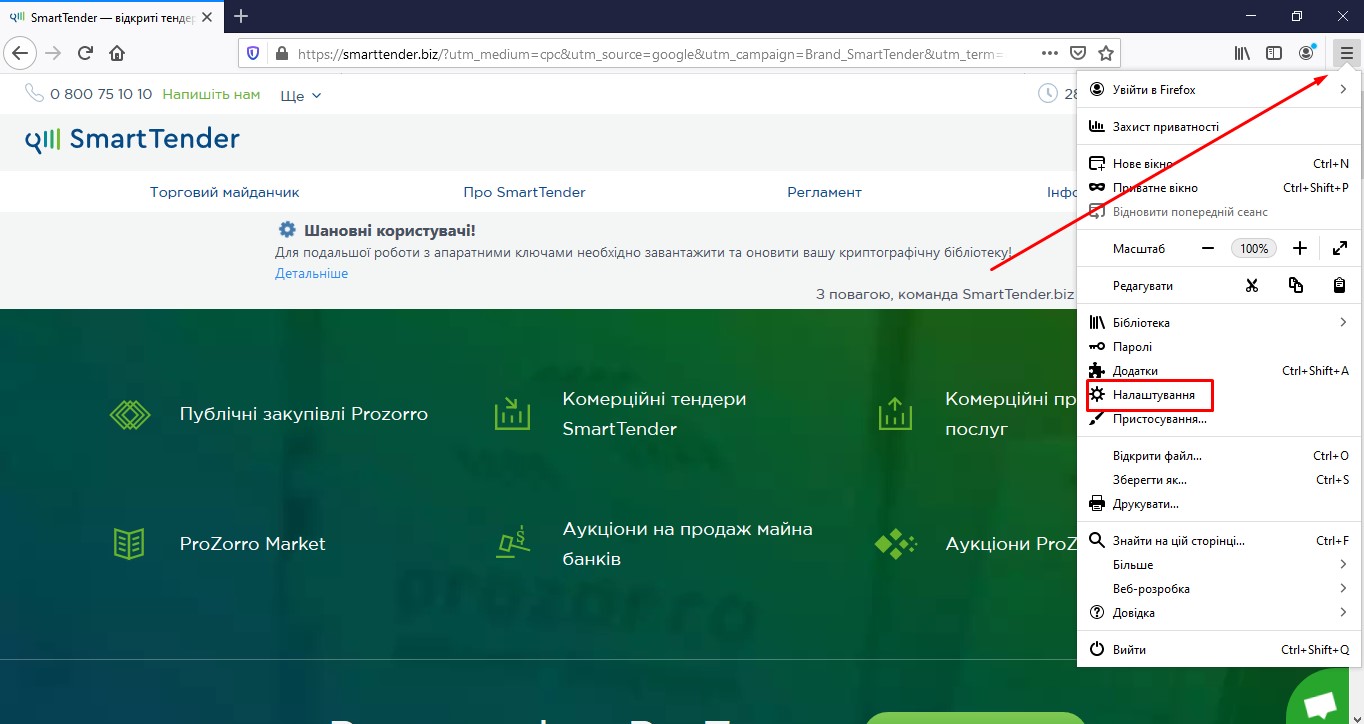Enter full screen mode from the zoom row
This screenshot has width=1364, height=724.
1339,248
